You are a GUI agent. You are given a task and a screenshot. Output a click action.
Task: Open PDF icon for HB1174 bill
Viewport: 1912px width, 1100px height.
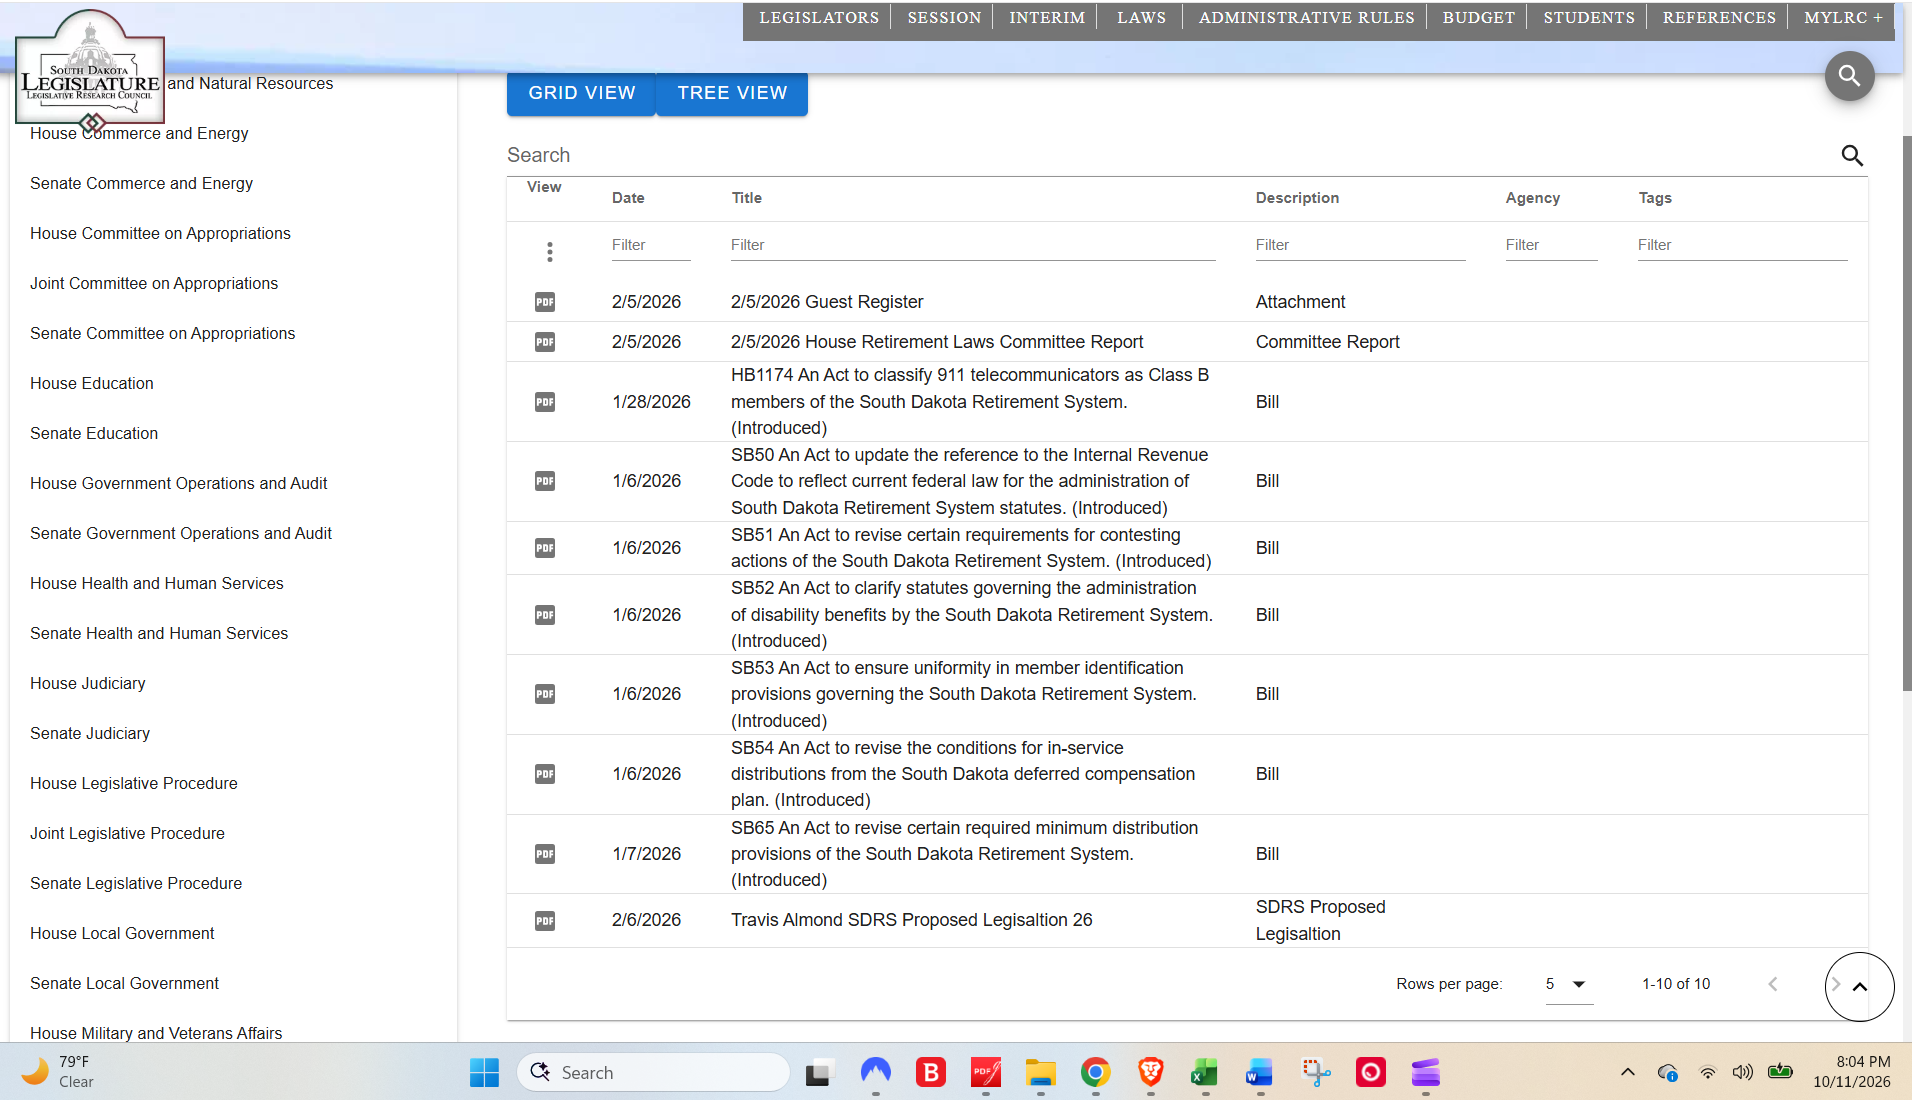[545, 402]
